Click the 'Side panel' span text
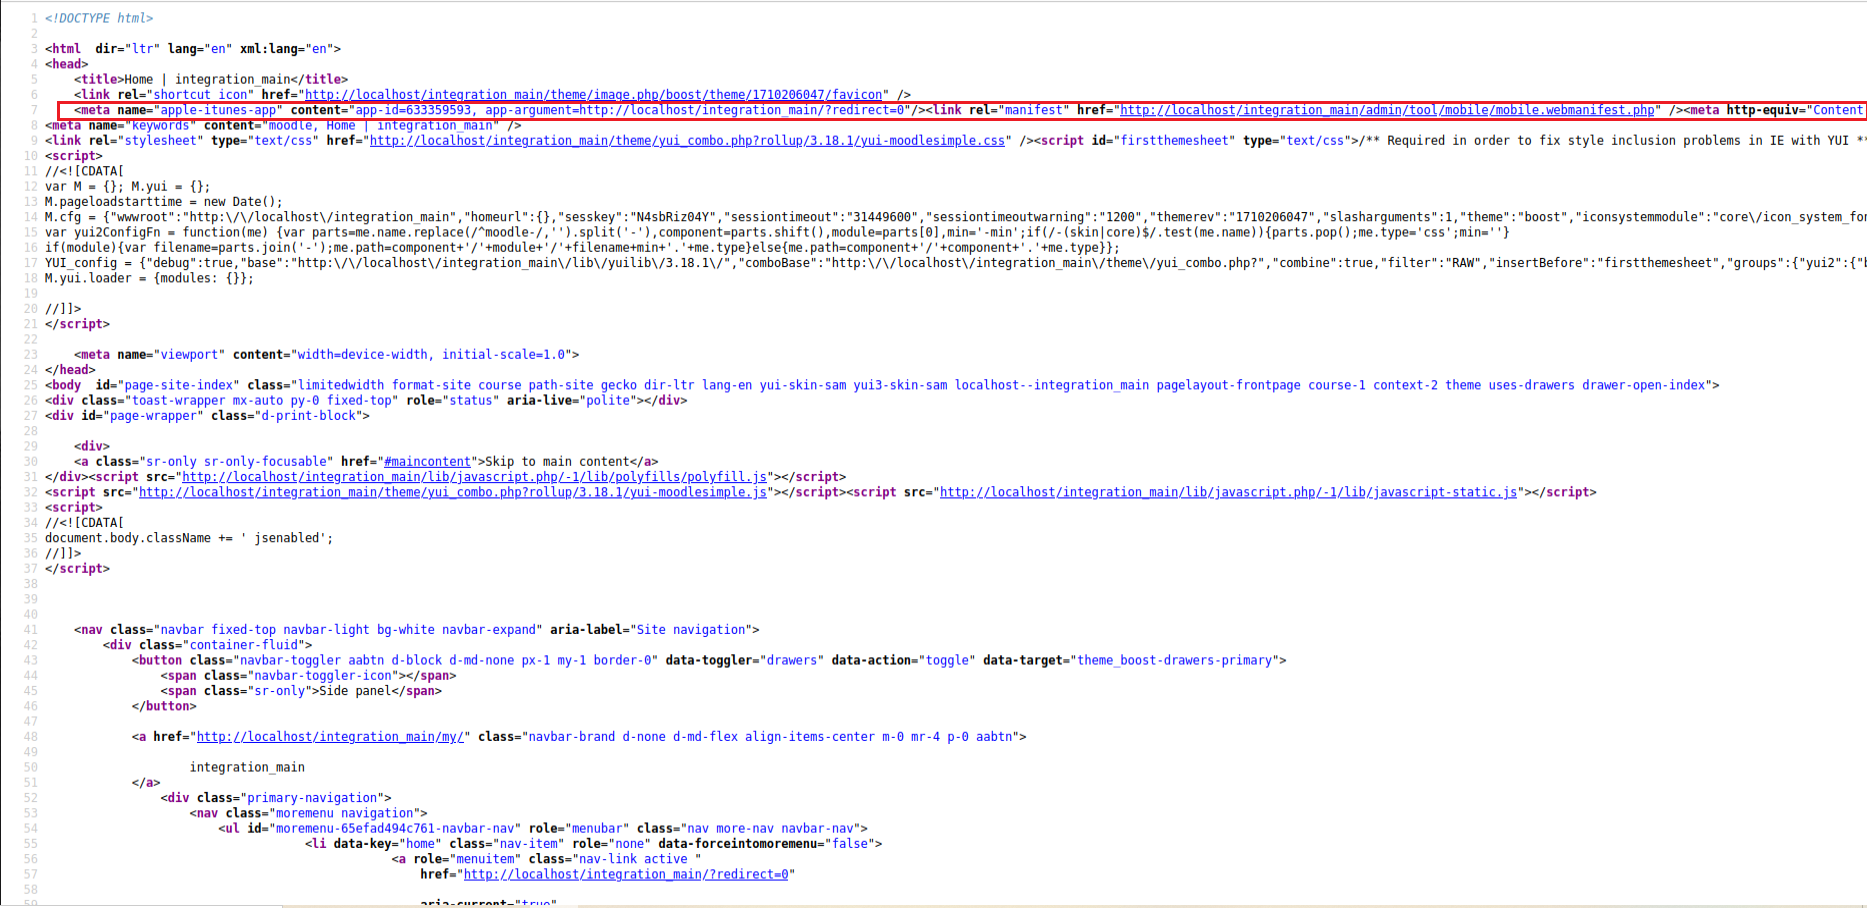Screen dimensions: 1867x908 pos(355,691)
